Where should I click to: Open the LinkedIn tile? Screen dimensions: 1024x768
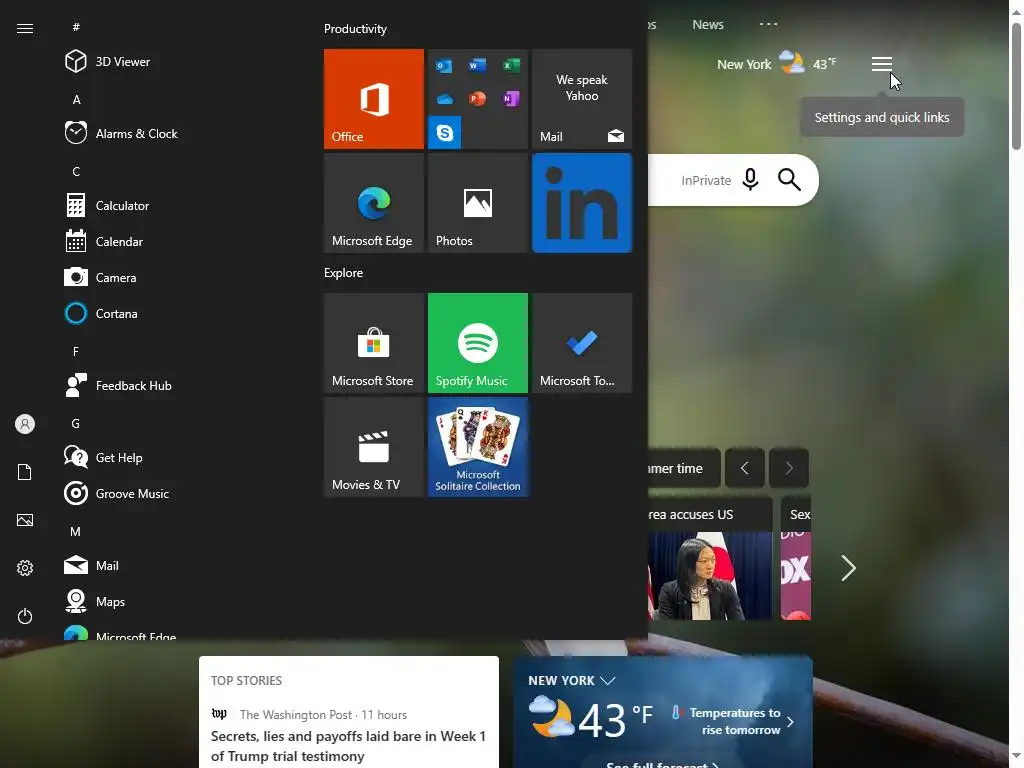click(582, 203)
